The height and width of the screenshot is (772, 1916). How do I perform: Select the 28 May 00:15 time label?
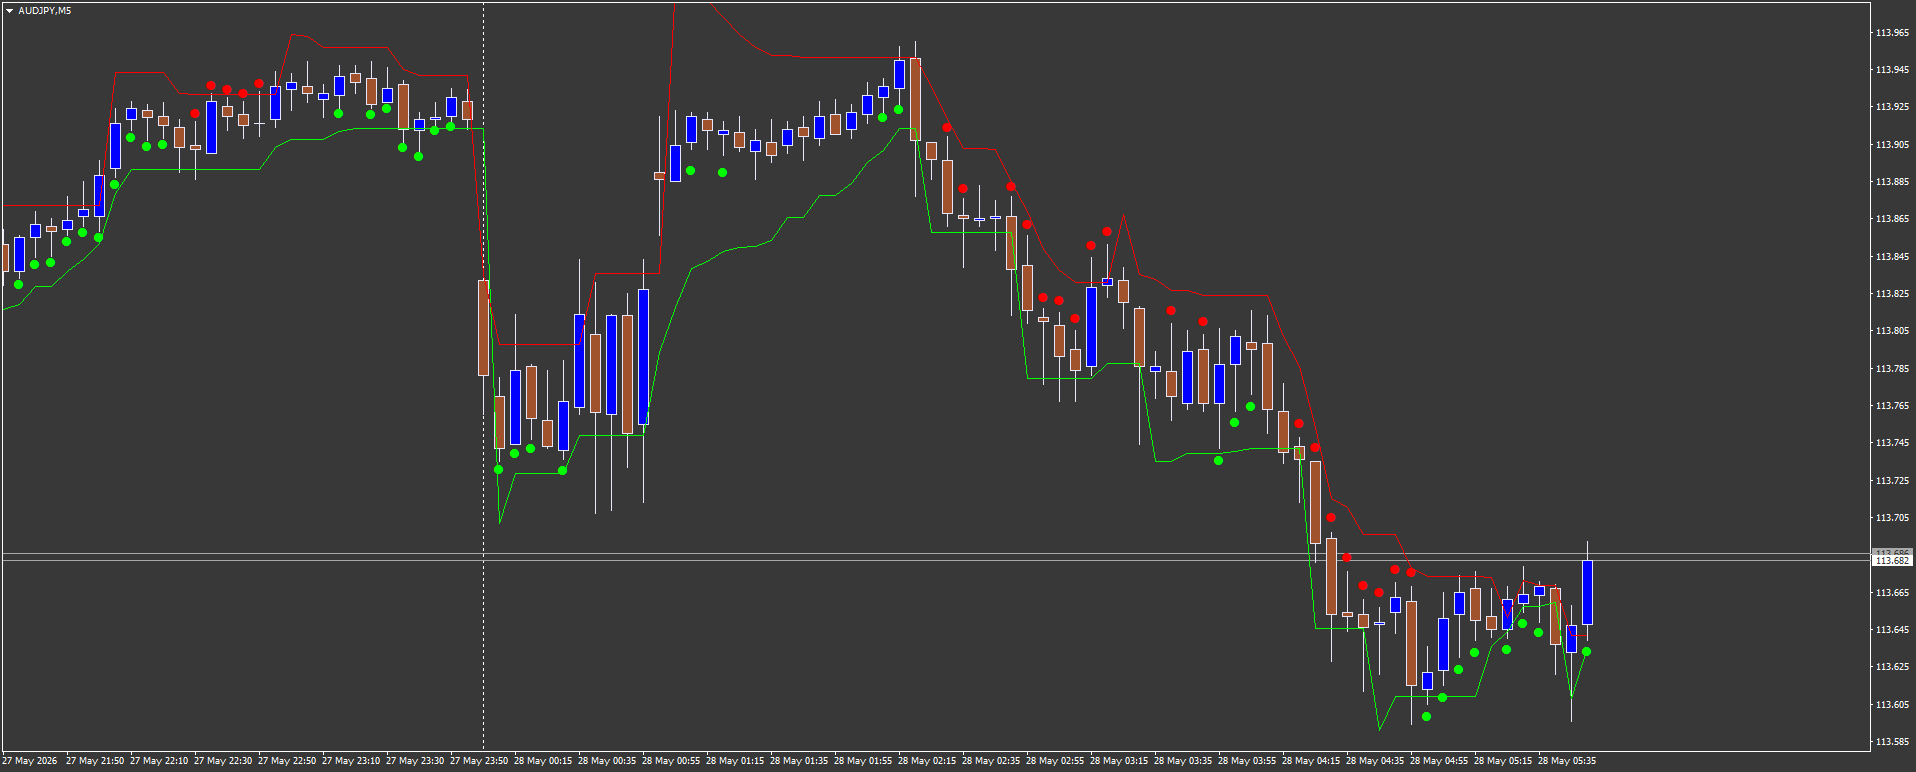(543, 761)
